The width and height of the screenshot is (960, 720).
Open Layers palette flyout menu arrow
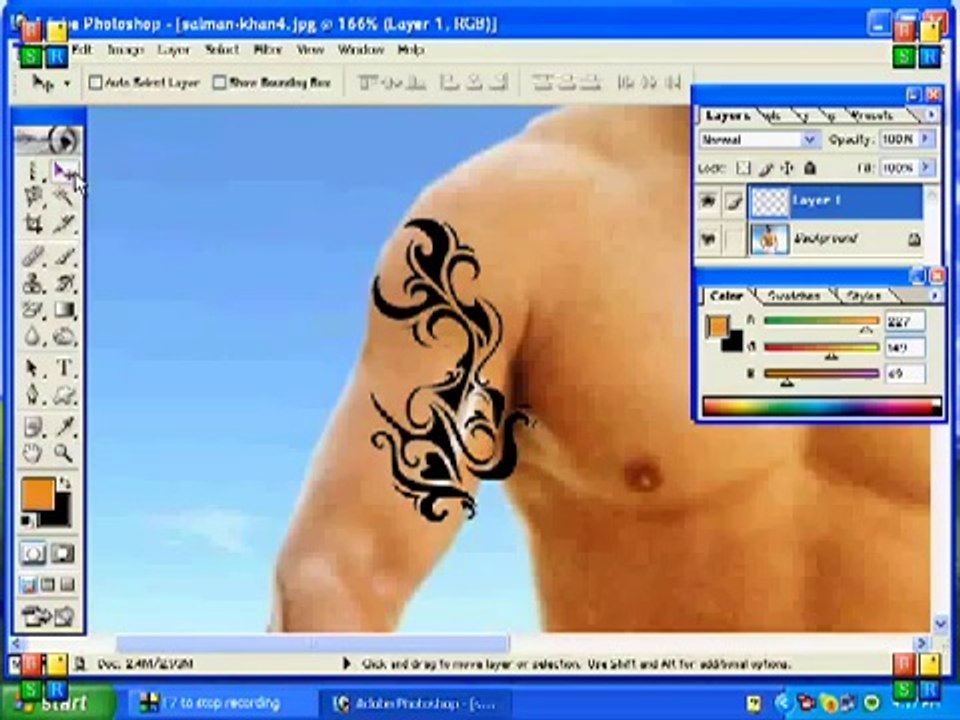tap(931, 114)
